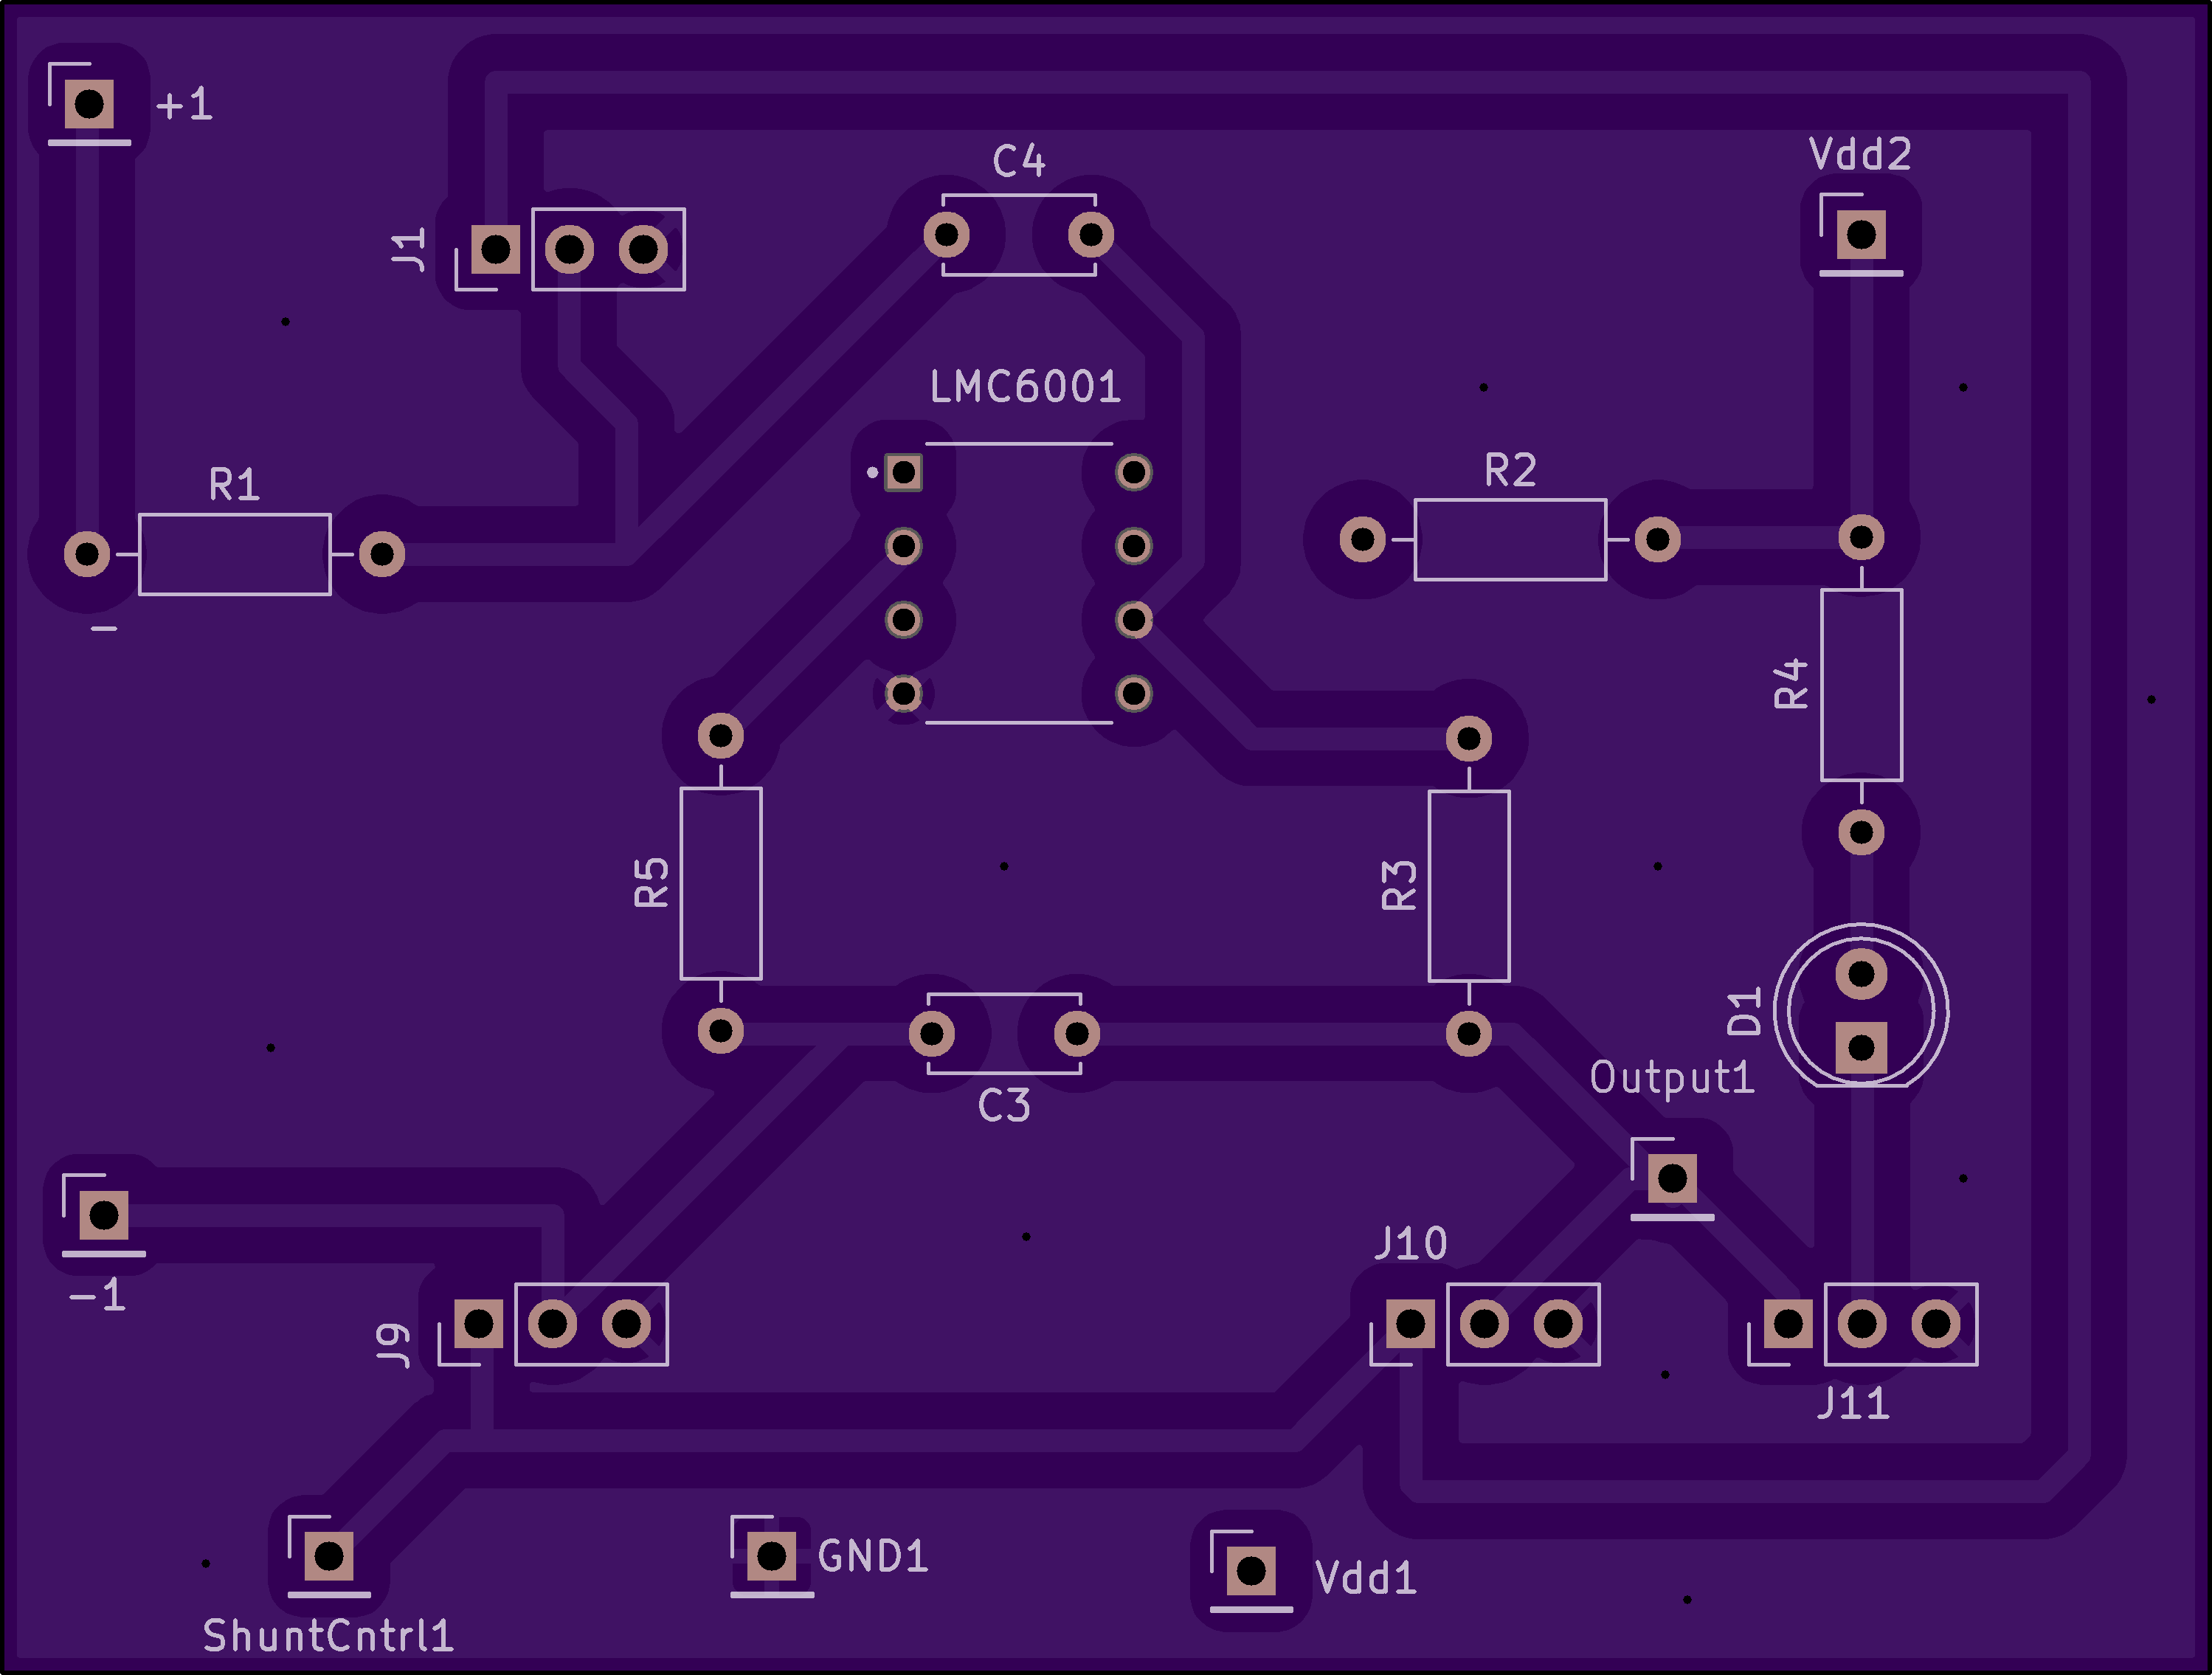This screenshot has width=2212, height=1675.
Task: Click J1 connector square pad
Action: (496, 249)
